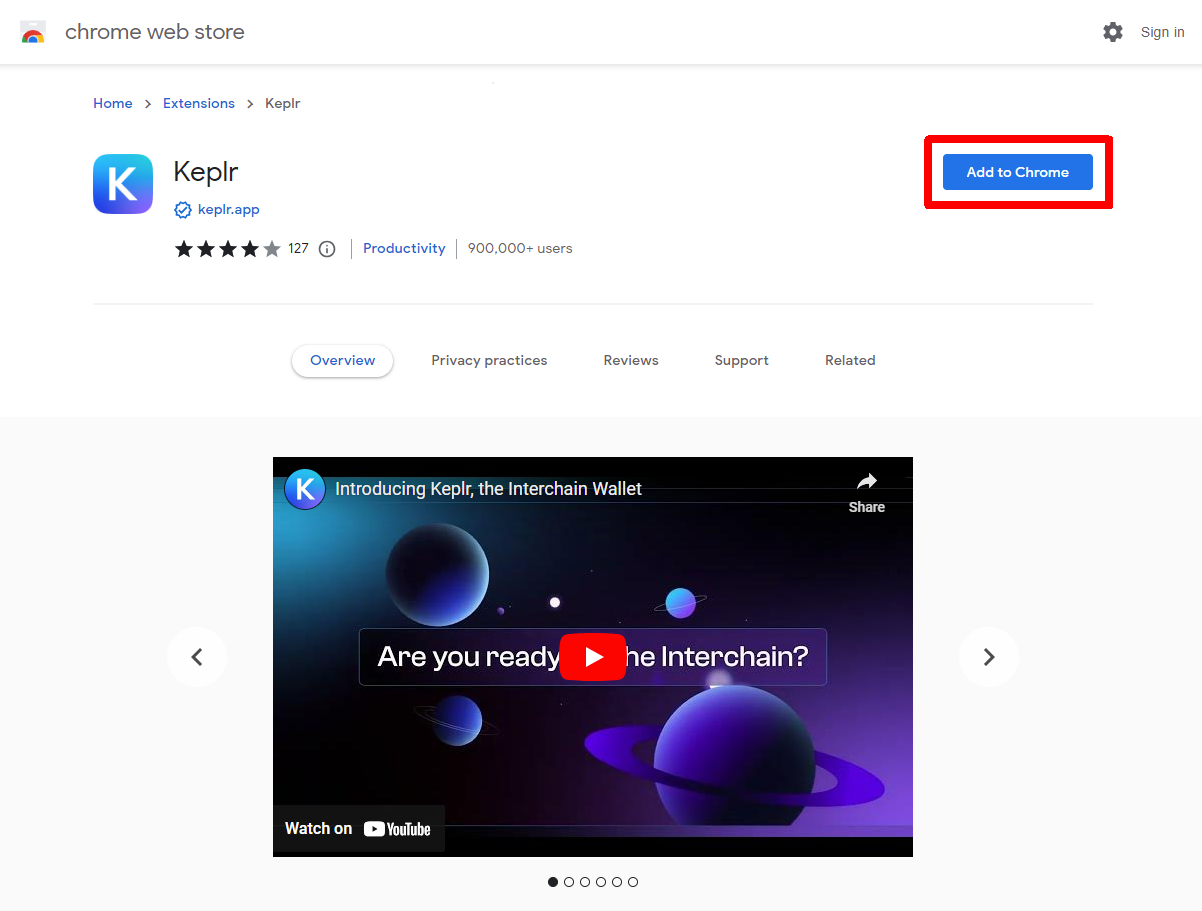Viewport: 1202px width, 911px height.
Task: Click the Keplr channel avatar in video
Action: (305, 489)
